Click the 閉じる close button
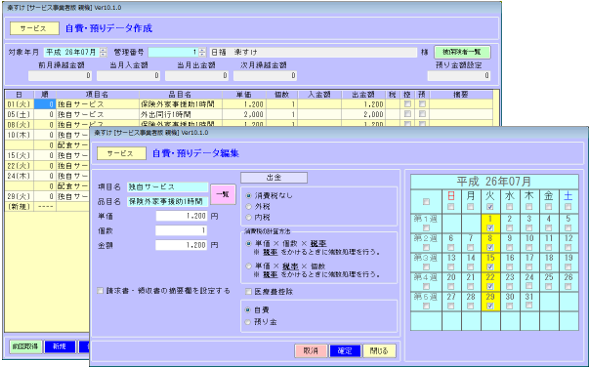The height and width of the screenshot is (367, 591). tap(379, 351)
